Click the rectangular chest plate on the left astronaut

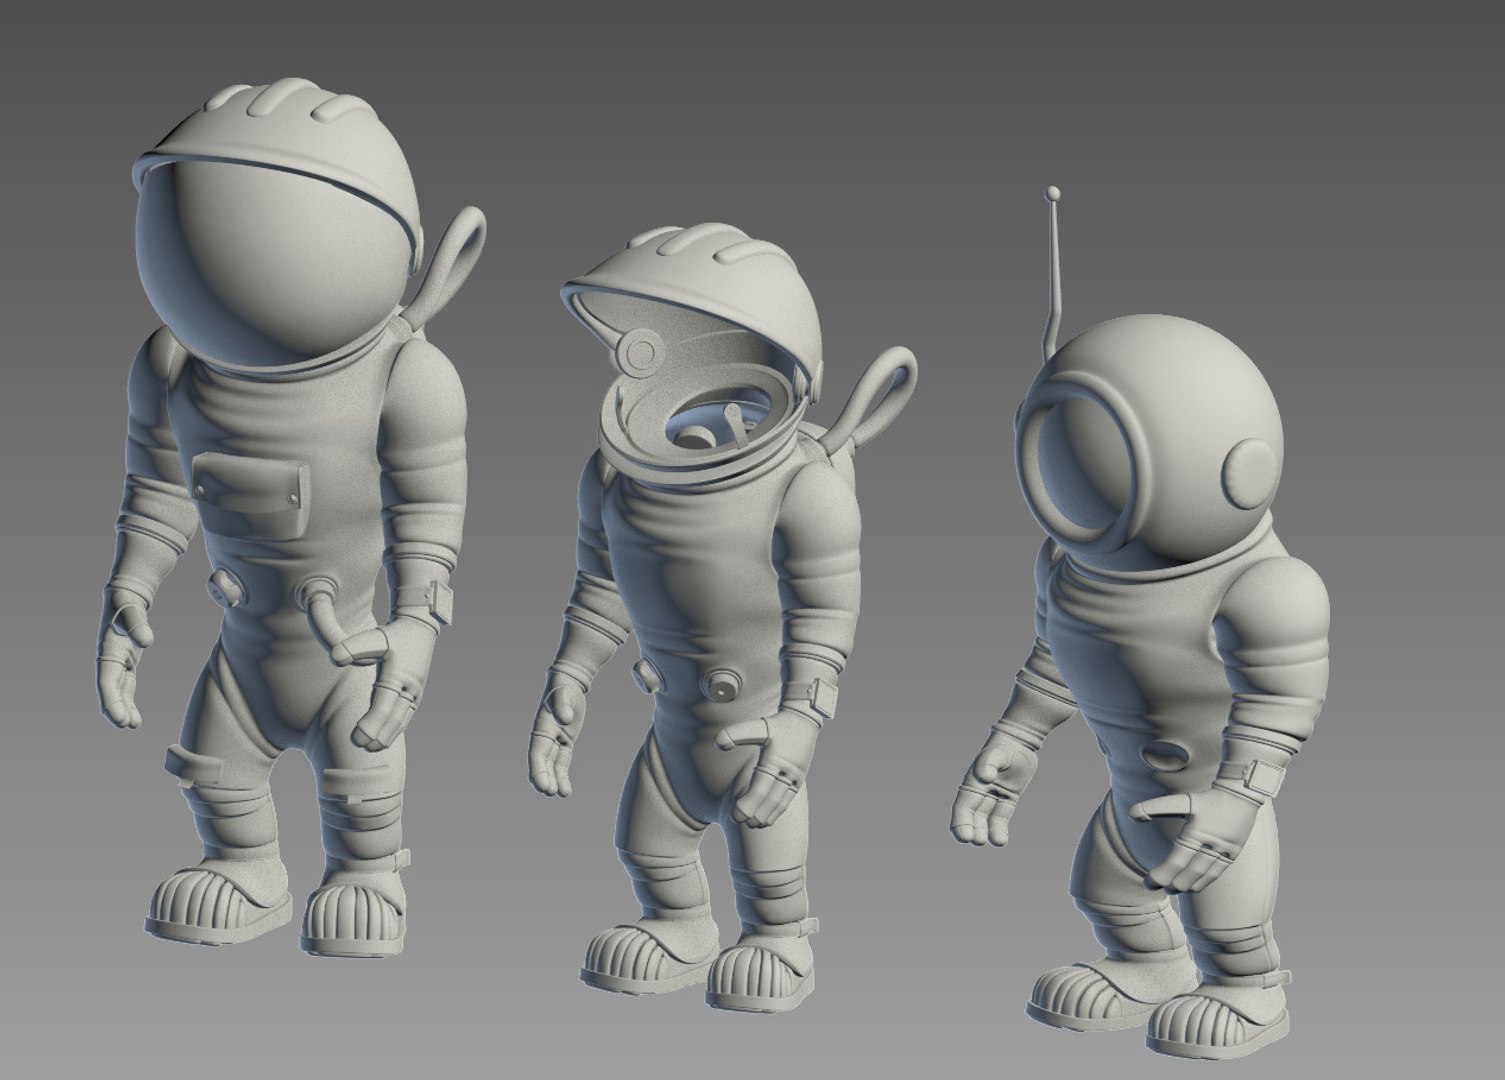tap(249, 496)
